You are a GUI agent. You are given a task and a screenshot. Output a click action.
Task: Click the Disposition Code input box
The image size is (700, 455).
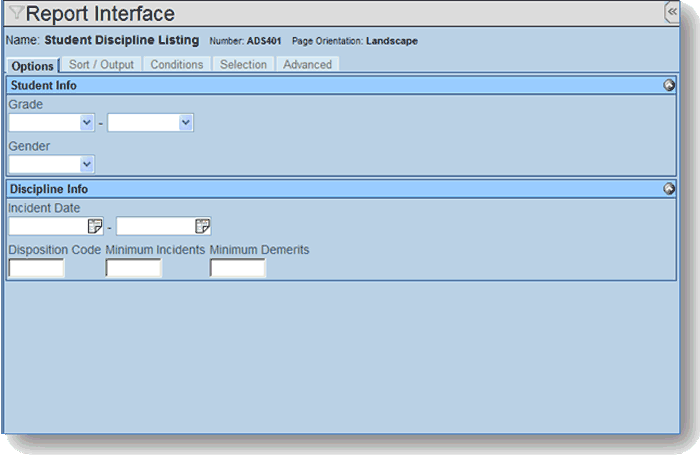coord(37,268)
